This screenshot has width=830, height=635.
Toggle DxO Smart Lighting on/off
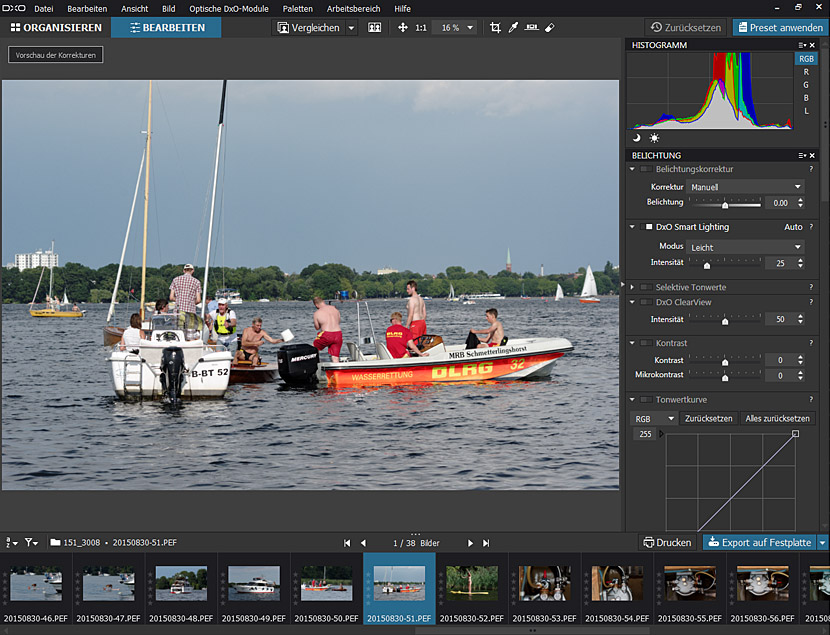[648, 227]
